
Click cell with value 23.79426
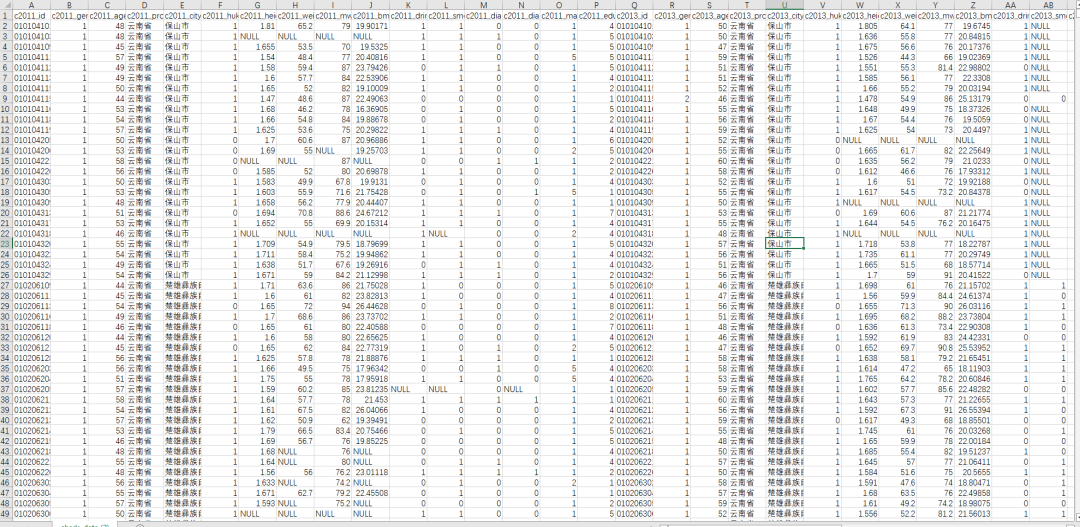[x=371, y=67]
